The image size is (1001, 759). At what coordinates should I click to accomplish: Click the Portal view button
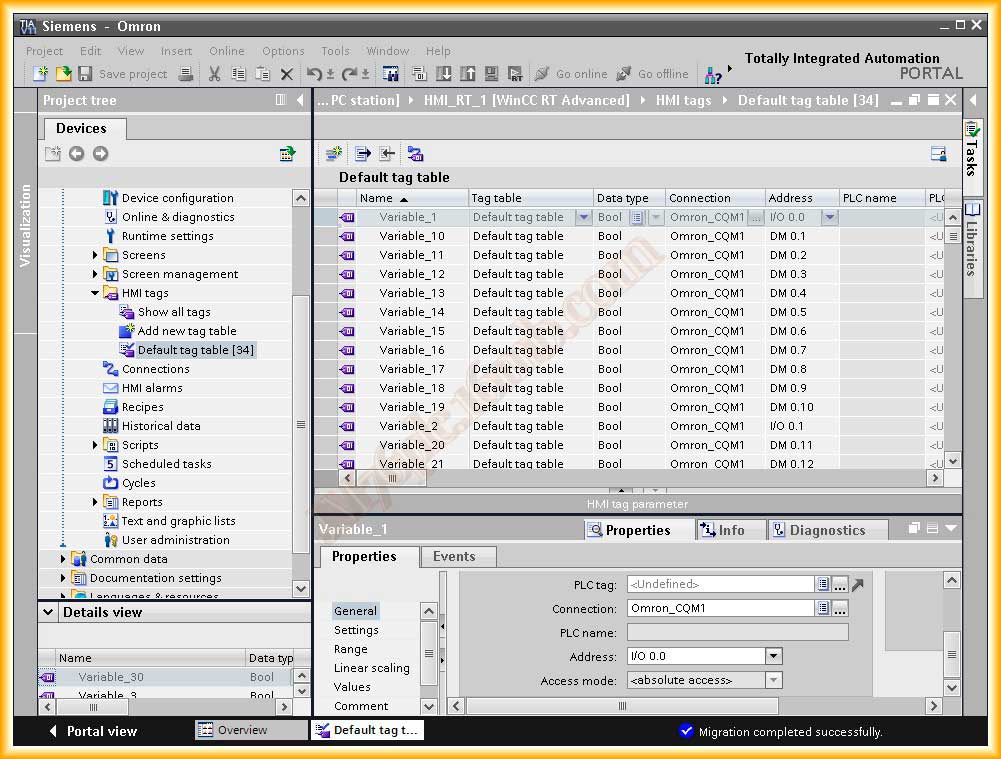92,731
